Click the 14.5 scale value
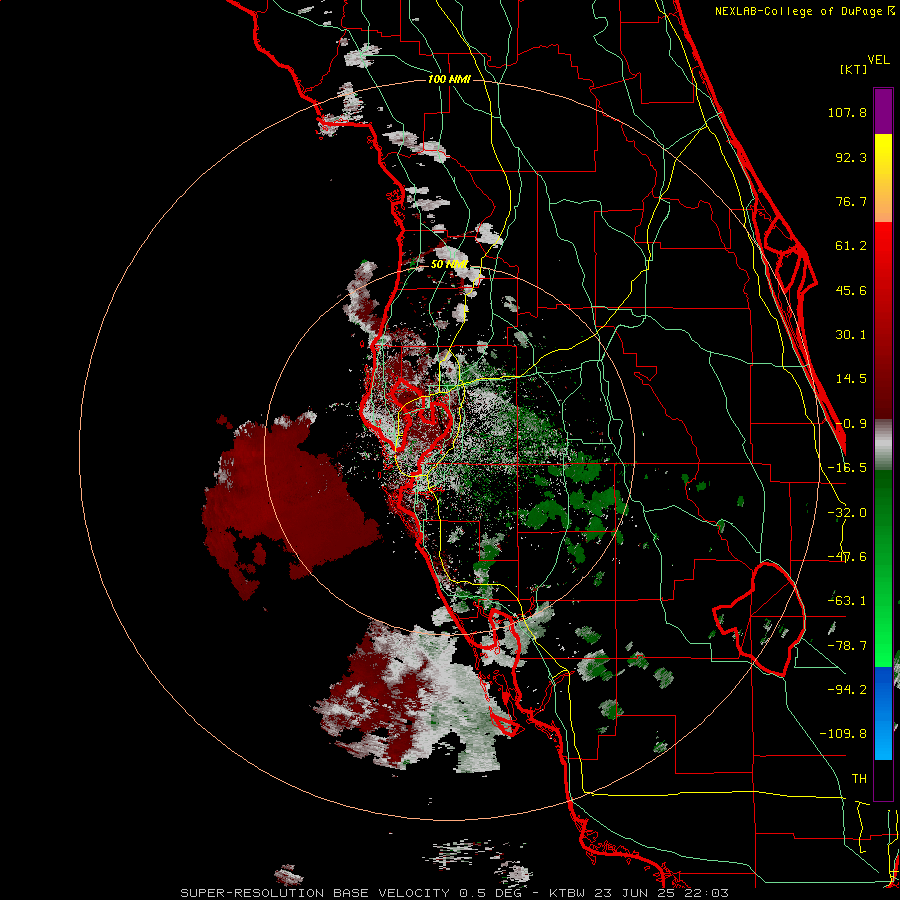The width and height of the screenshot is (900, 900). pyautogui.click(x=851, y=379)
